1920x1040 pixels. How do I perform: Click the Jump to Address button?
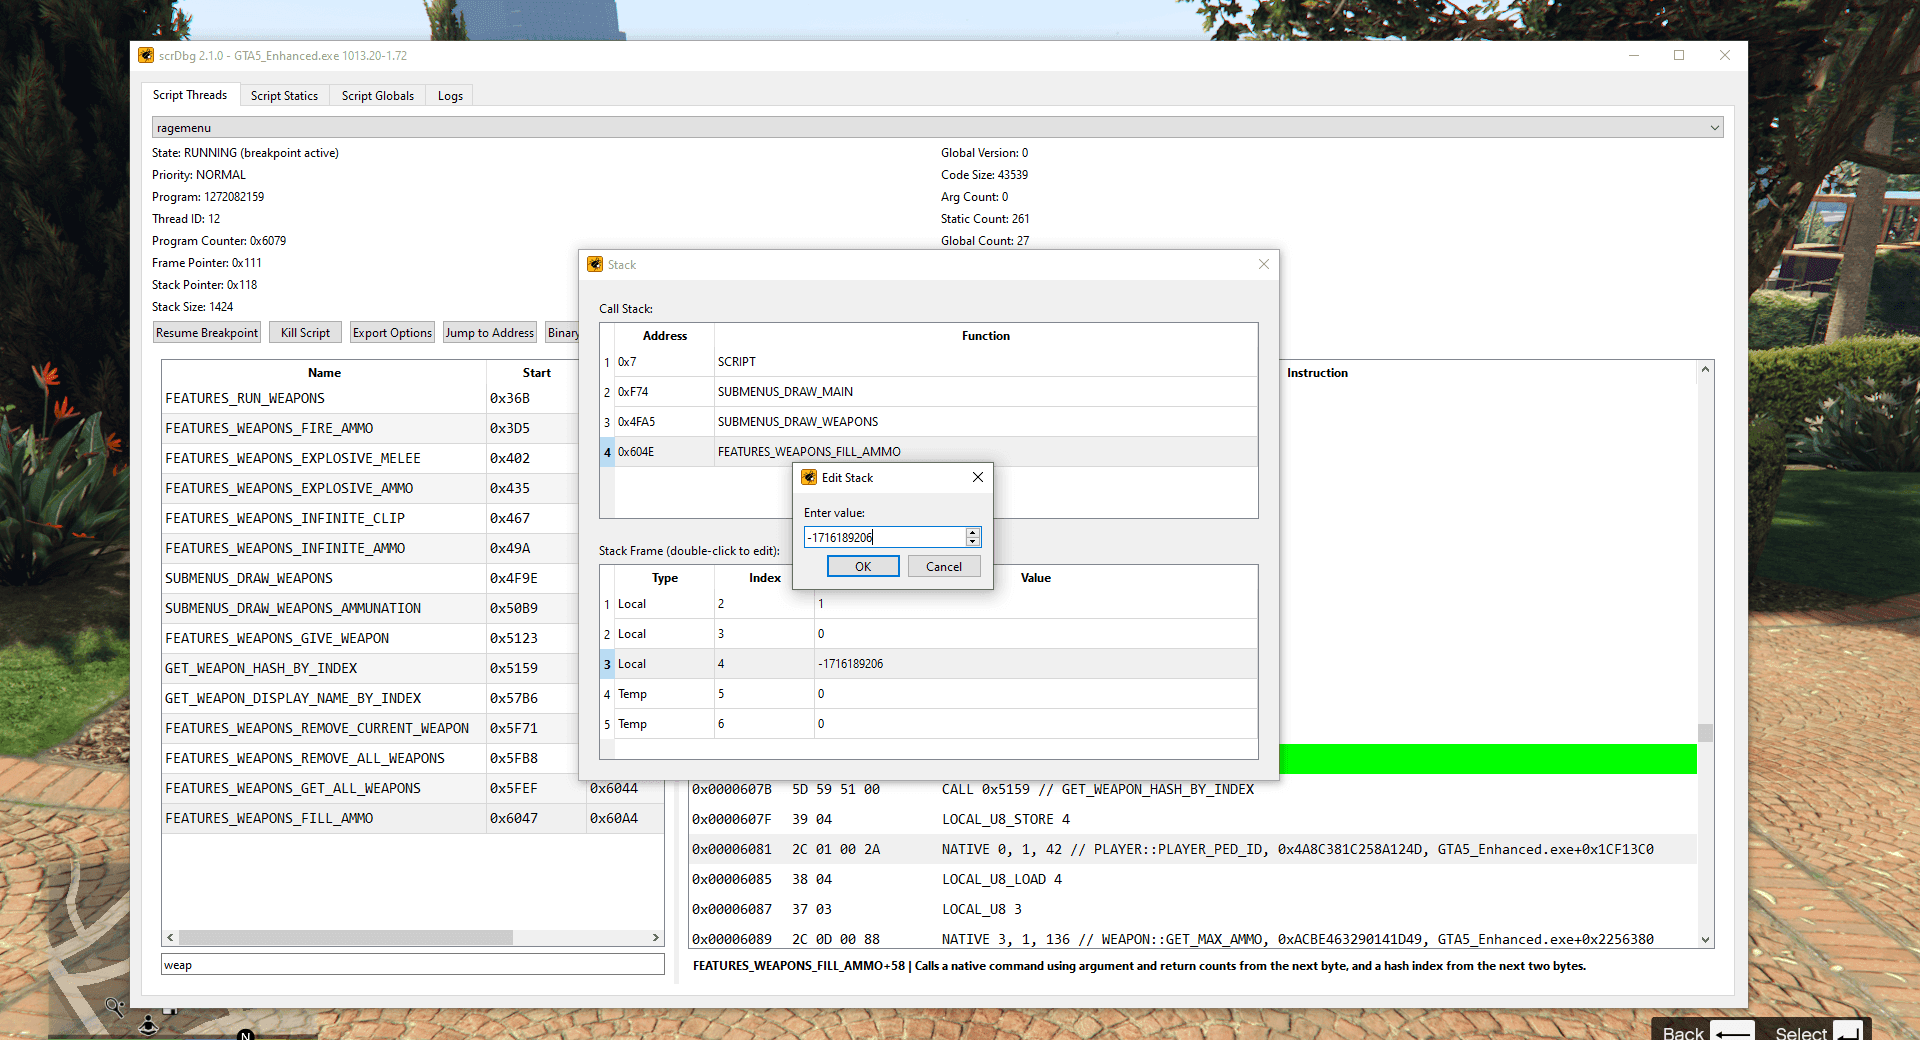[x=489, y=332]
